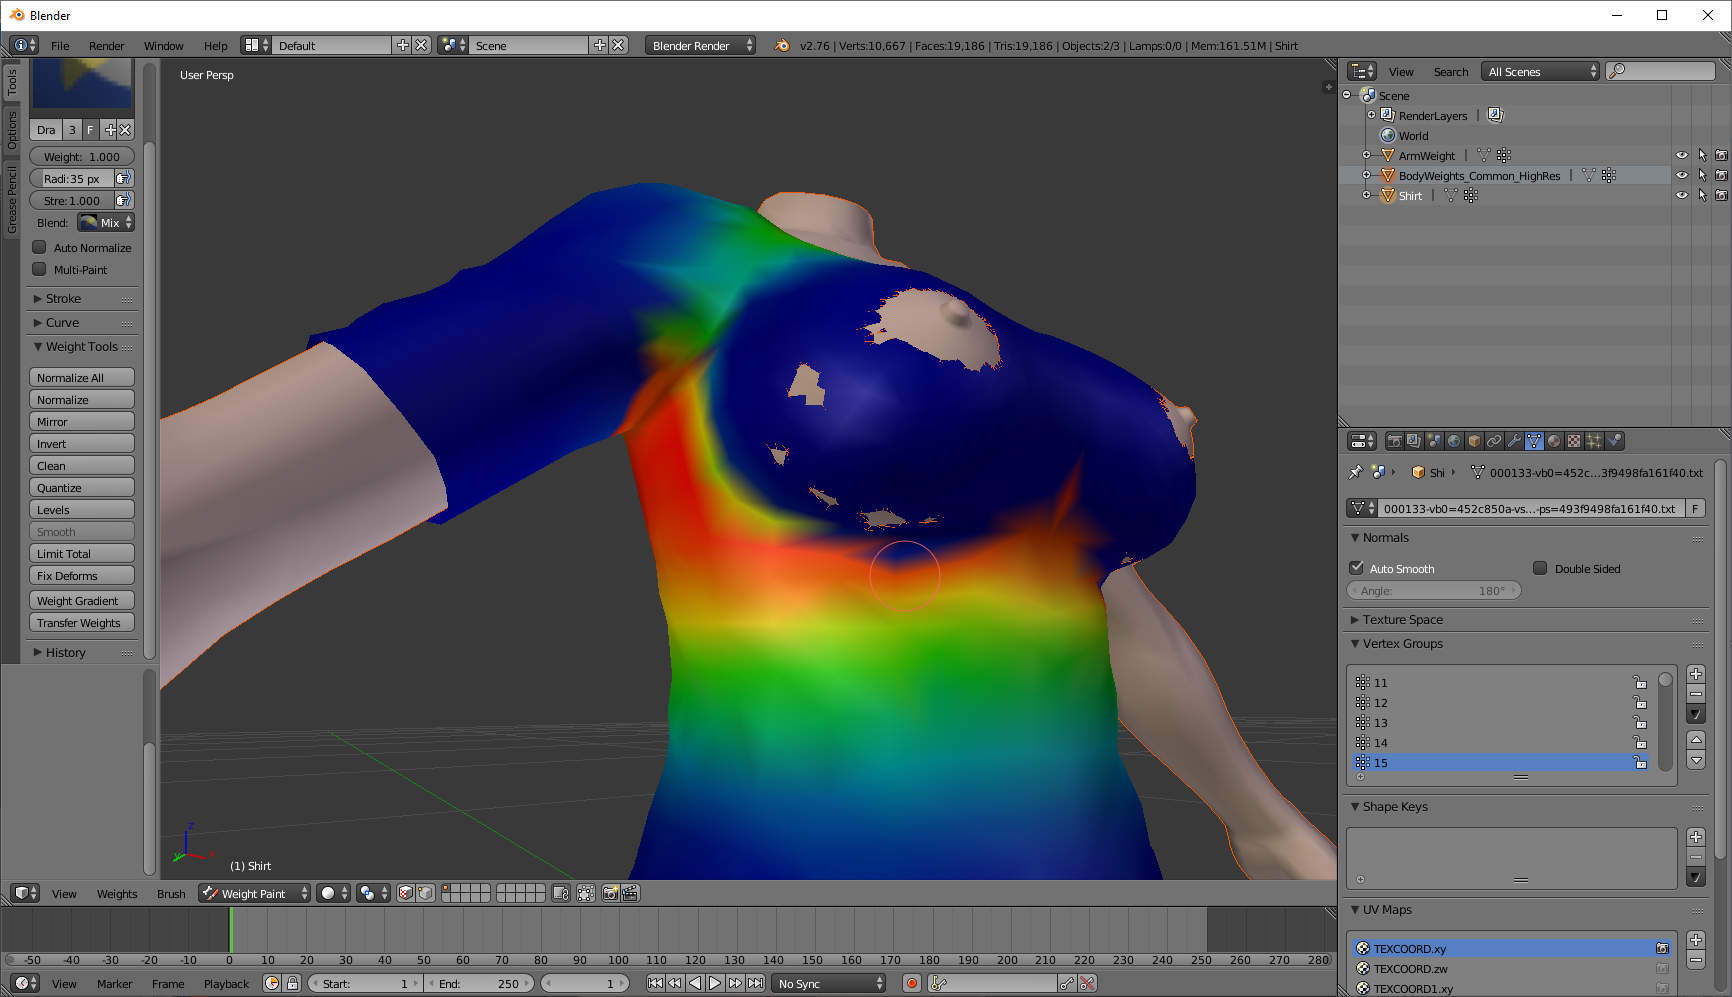This screenshot has height=997, width=1732.
Task: Open the Render properties camera tab
Action: [1395, 441]
